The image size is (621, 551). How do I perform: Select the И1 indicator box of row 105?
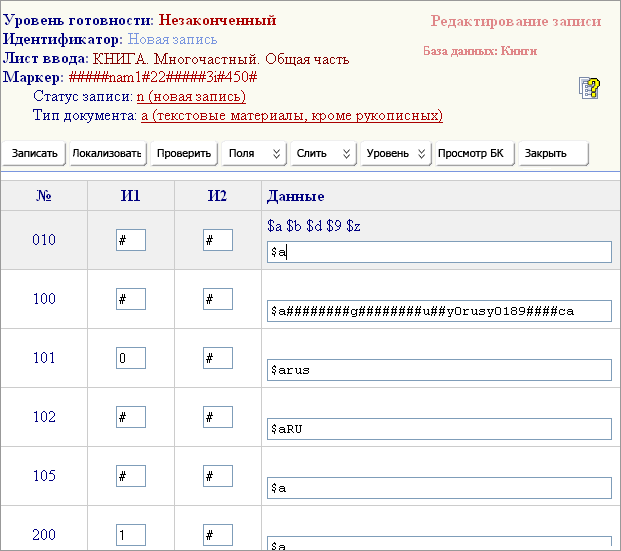tap(131, 476)
